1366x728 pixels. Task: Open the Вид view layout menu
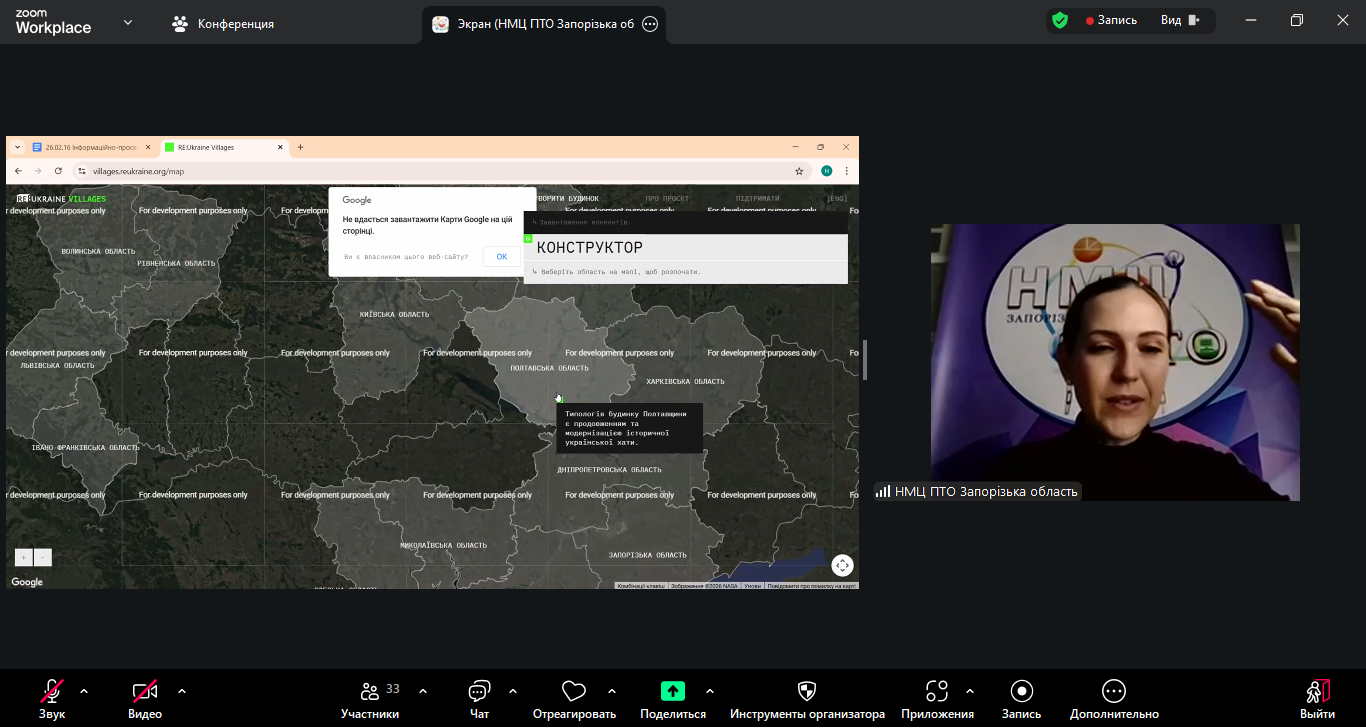[1180, 20]
